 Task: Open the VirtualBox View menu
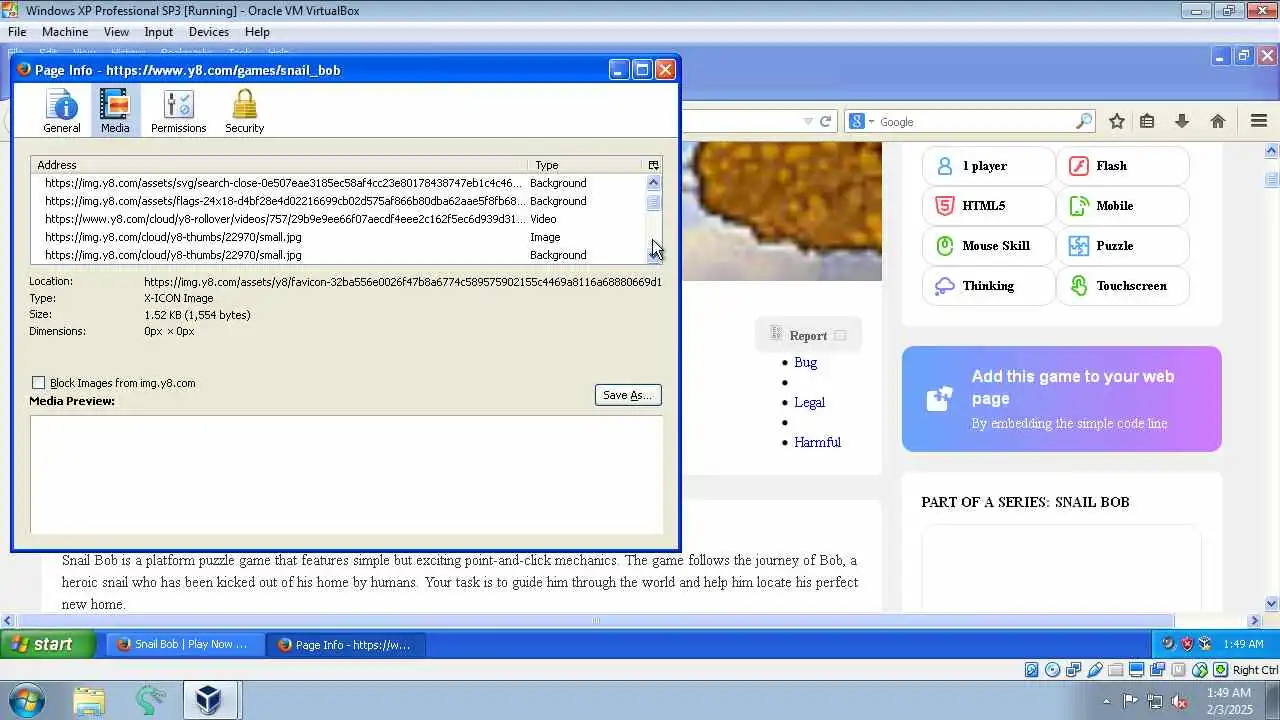(x=116, y=32)
